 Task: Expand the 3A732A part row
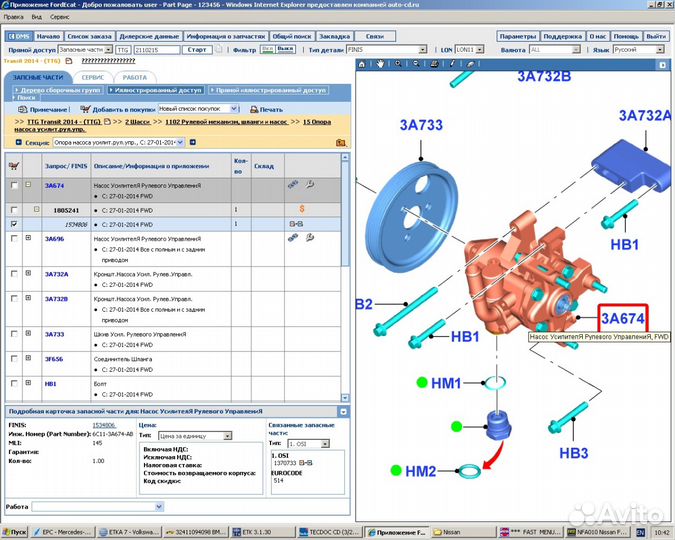[x=28, y=274]
